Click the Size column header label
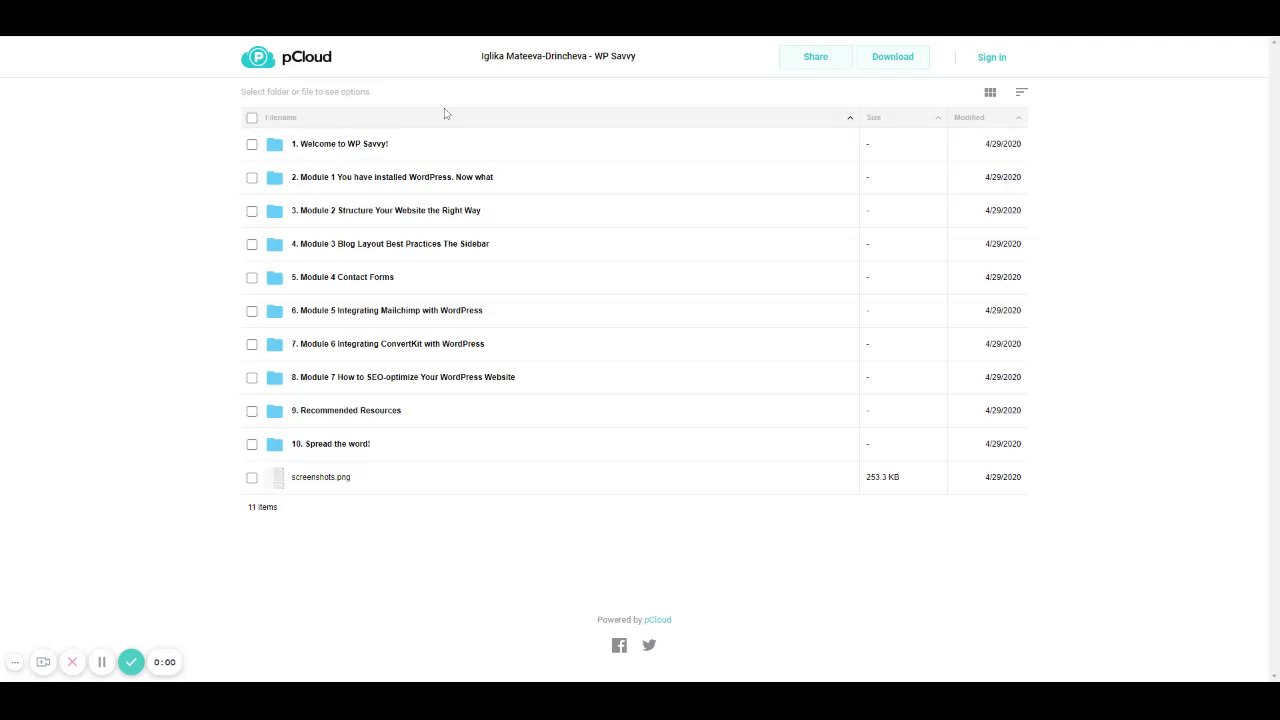The image size is (1280, 720). 874,118
